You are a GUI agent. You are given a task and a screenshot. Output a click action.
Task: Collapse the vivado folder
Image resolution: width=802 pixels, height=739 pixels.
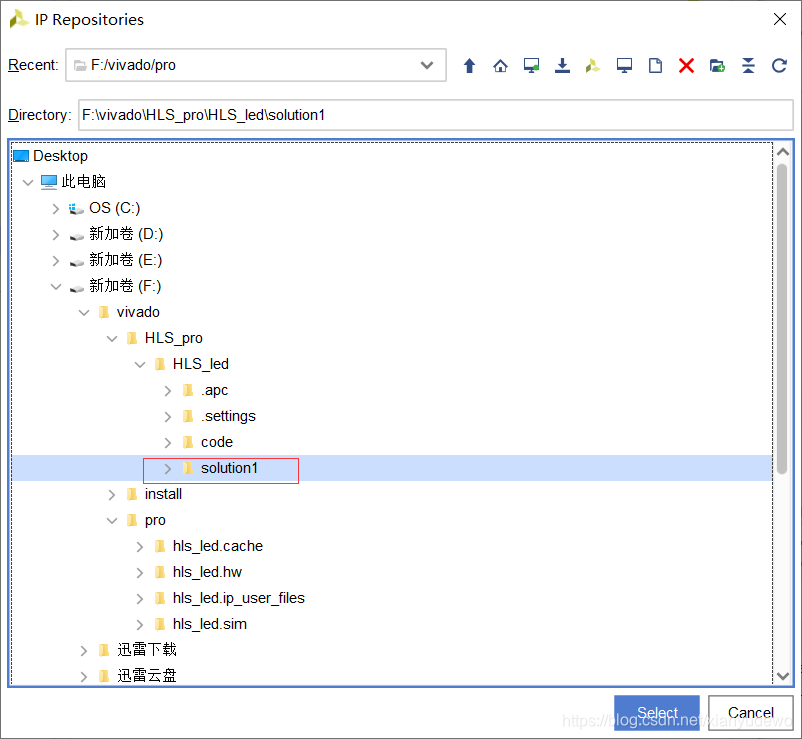pyautogui.click(x=84, y=312)
